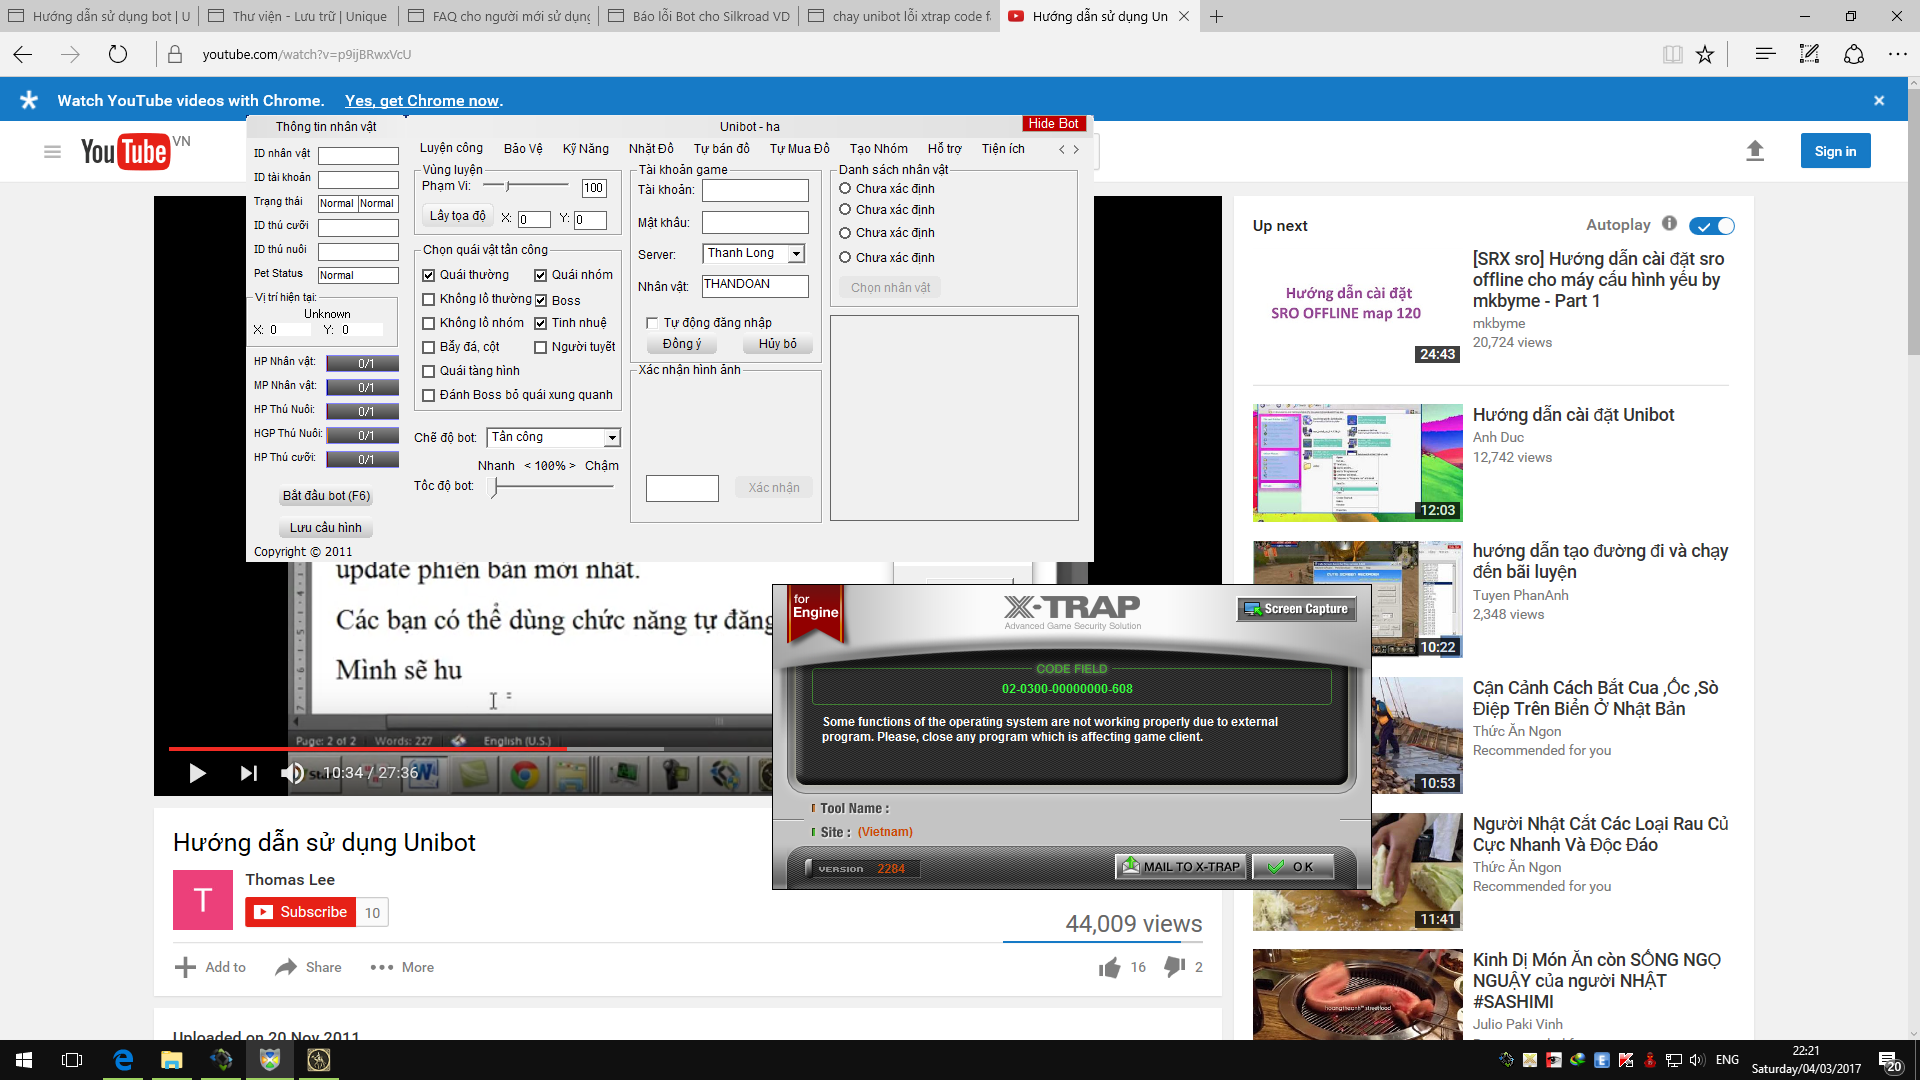Click Hide Bot button

[1054, 124]
